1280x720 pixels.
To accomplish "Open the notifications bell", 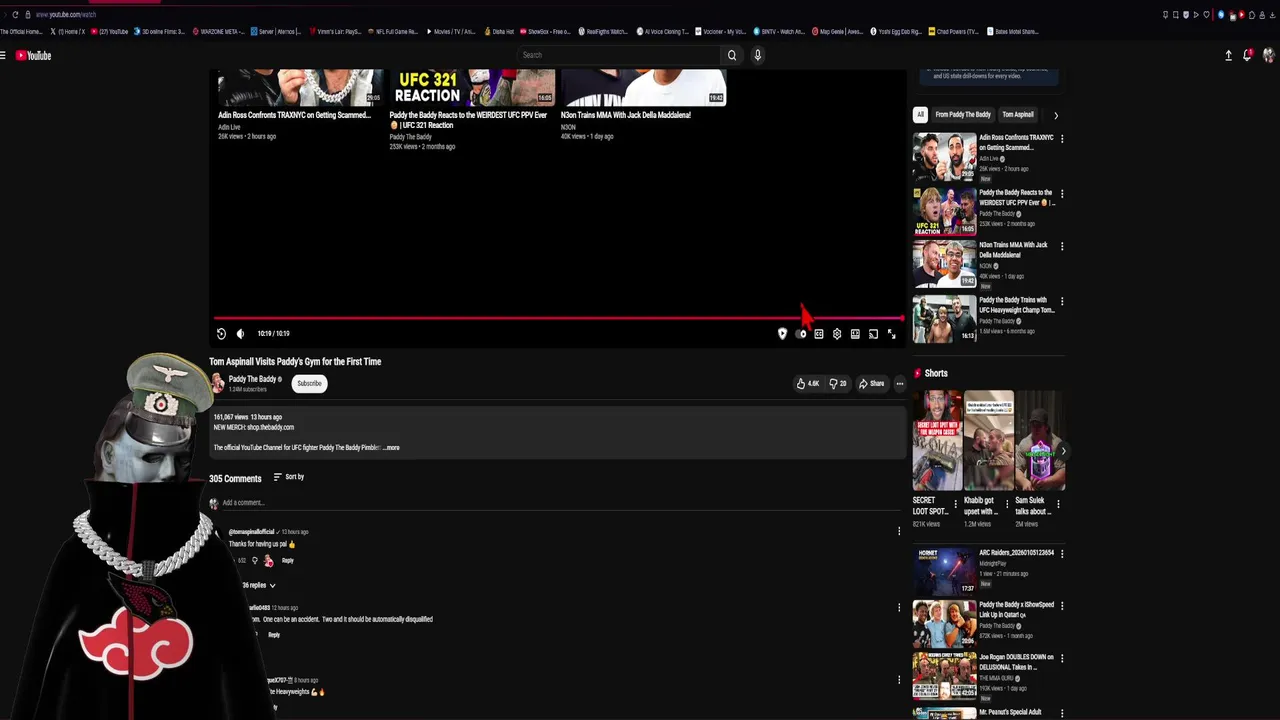I will pyautogui.click(x=1247, y=56).
